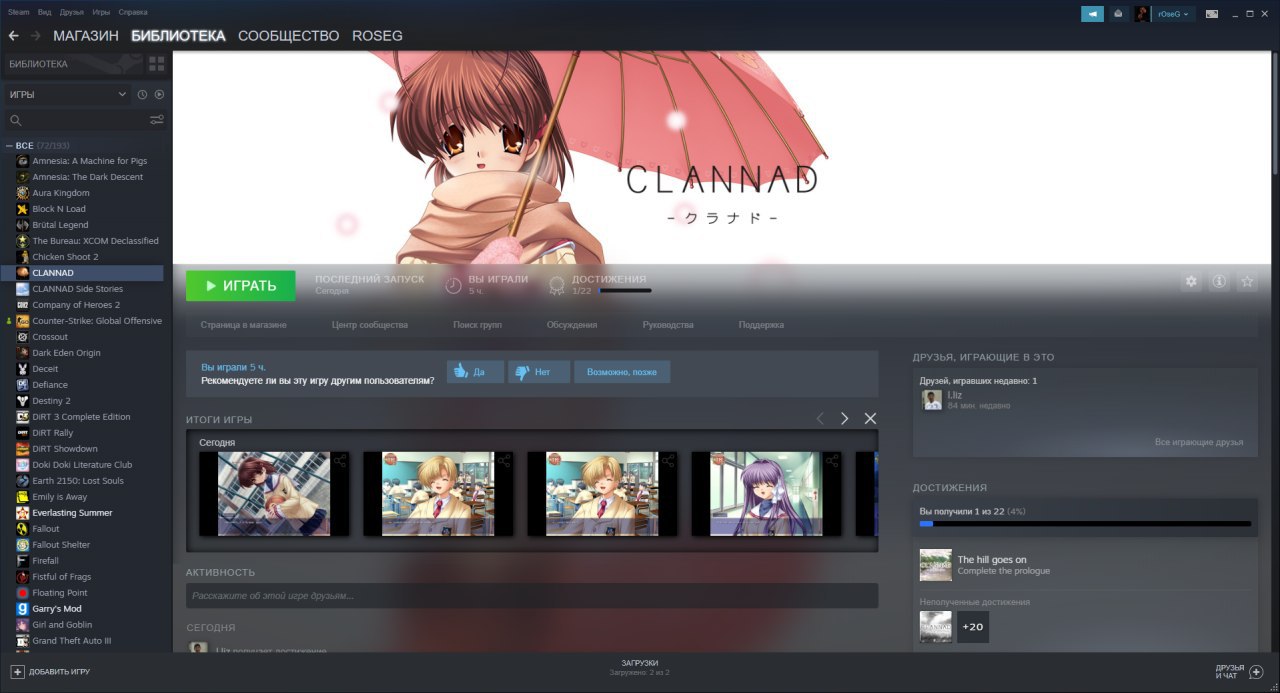This screenshot has width=1280, height=693.
Task: Open the +20 unearned achievements tile
Action: tap(973, 627)
